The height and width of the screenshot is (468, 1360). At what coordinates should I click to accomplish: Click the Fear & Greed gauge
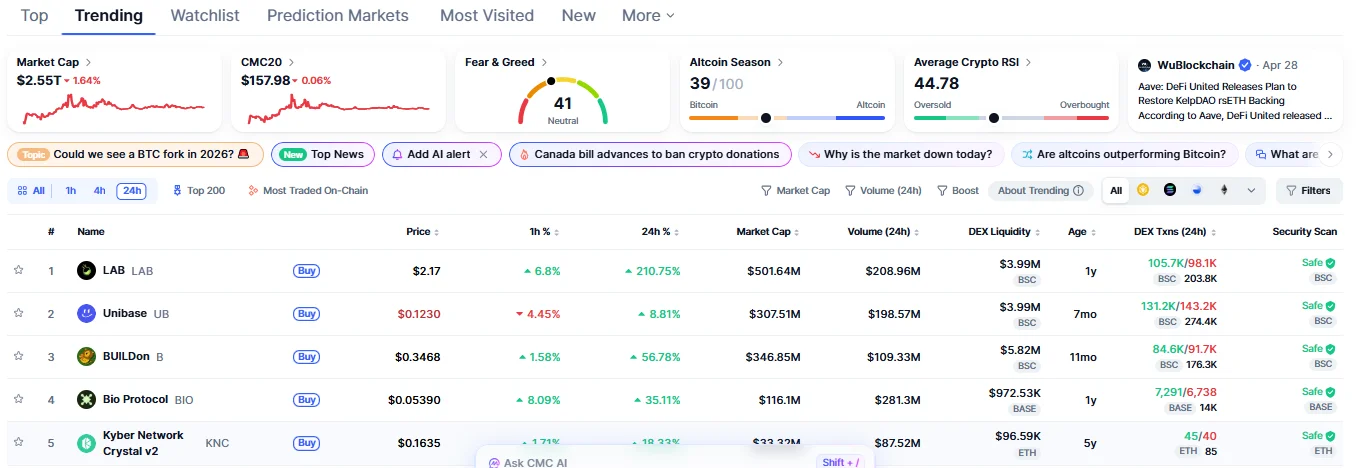[x=563, y=100]
